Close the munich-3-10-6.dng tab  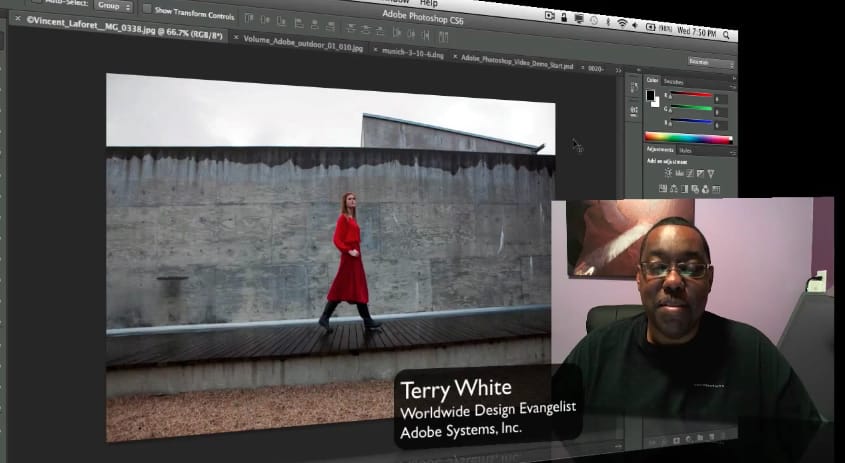[376, 50]
